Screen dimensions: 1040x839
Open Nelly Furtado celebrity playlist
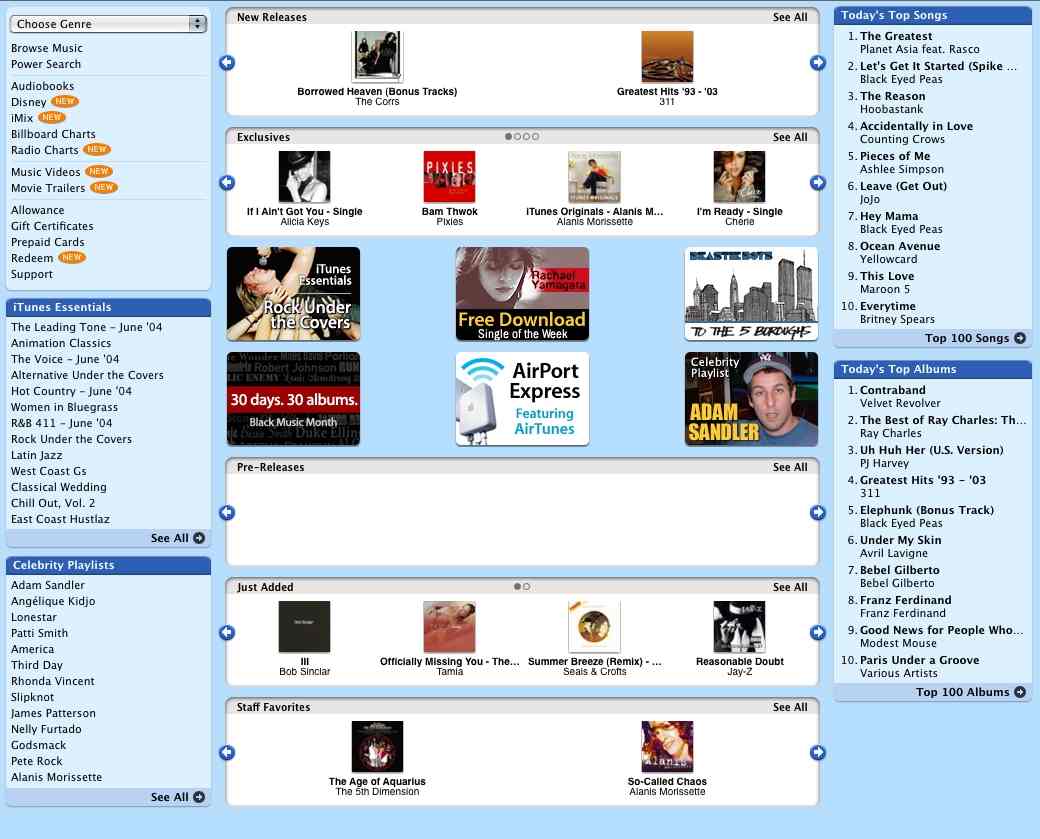pos(46,730)
